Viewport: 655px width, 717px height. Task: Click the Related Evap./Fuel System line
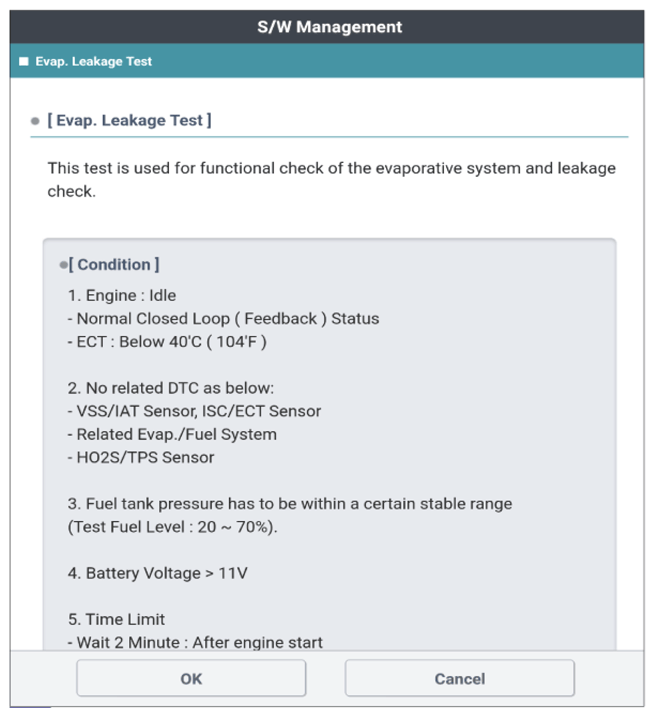click(172, 434)
